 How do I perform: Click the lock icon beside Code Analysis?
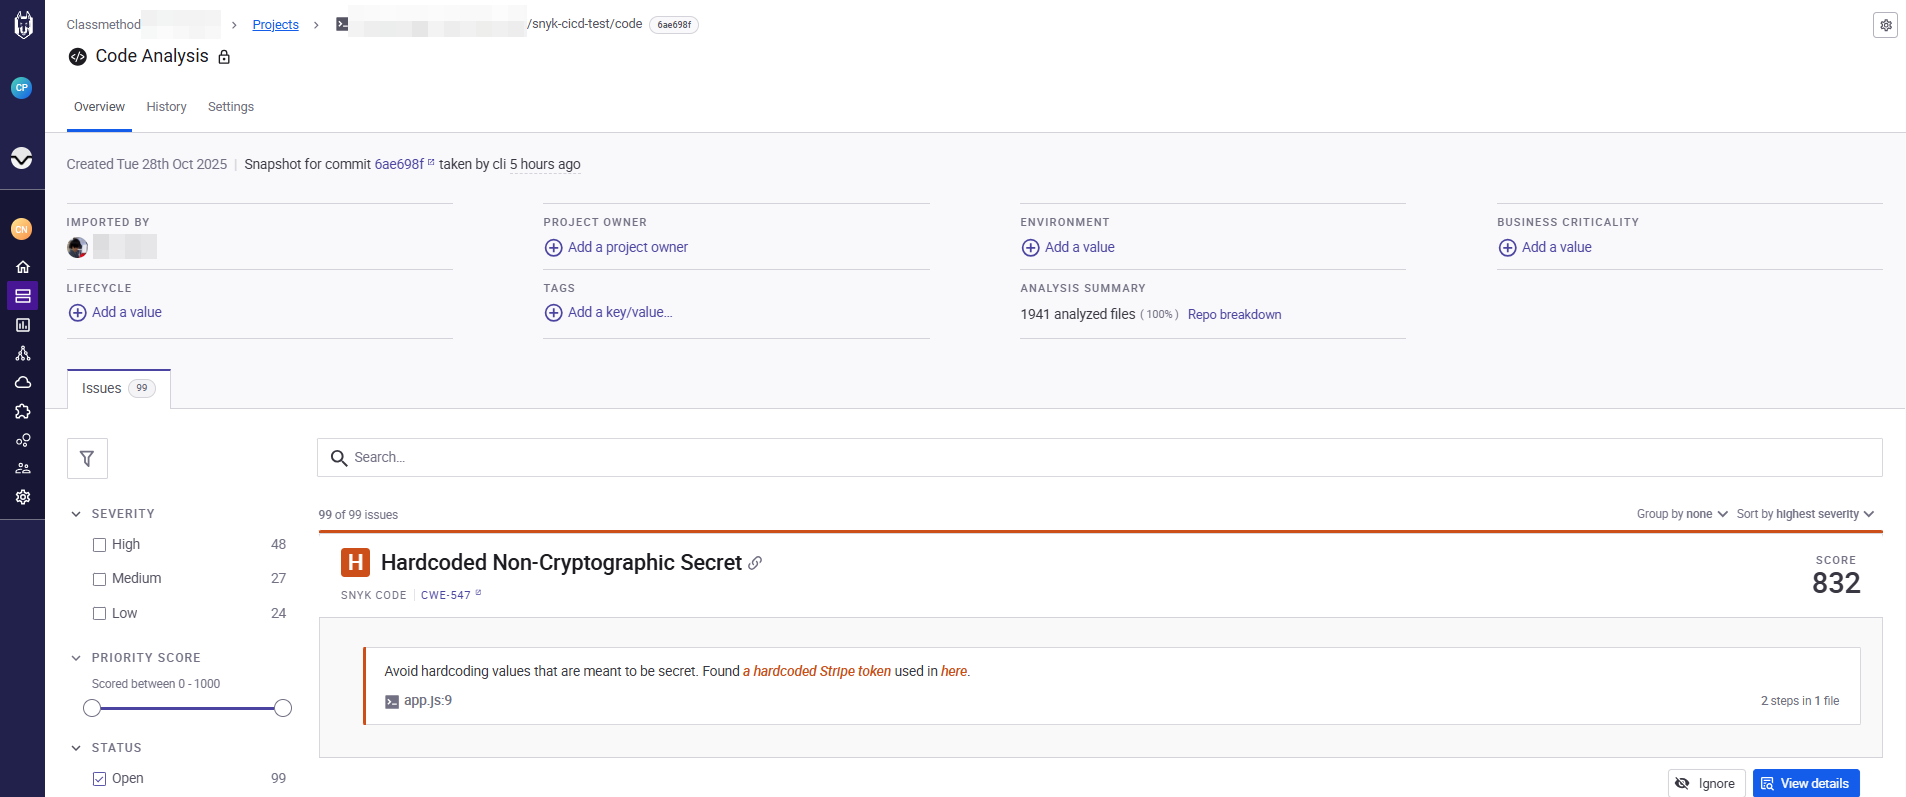tap(224, 57)
